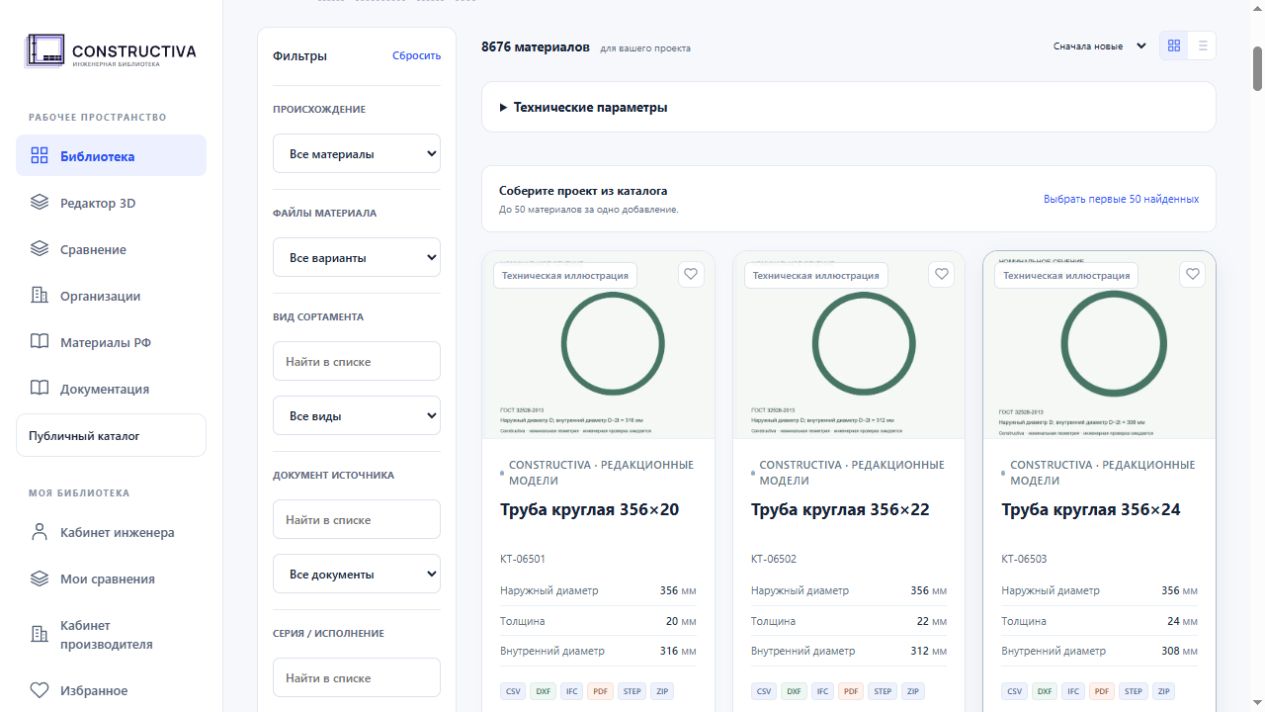
Task: Click Выбрать первые 50 найденных
Action: [1121, 199]
